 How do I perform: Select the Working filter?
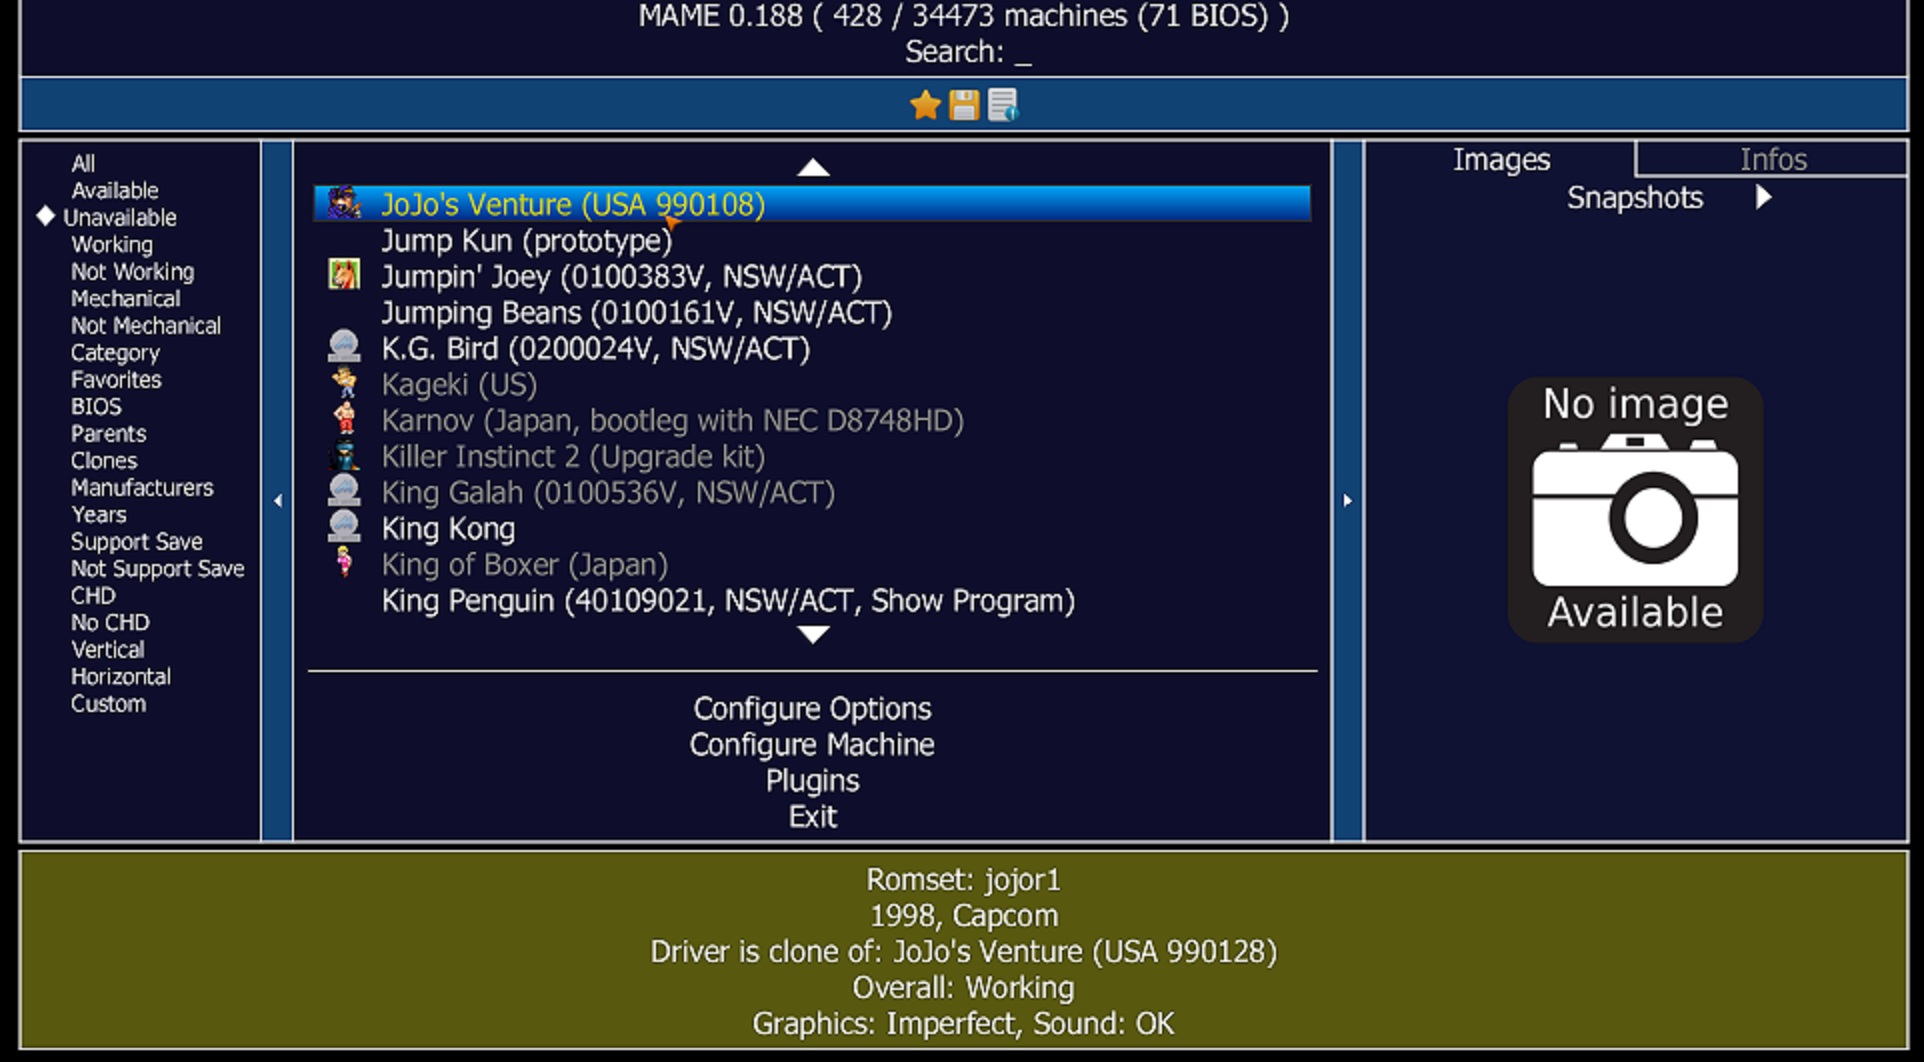(x=112, y=245)
